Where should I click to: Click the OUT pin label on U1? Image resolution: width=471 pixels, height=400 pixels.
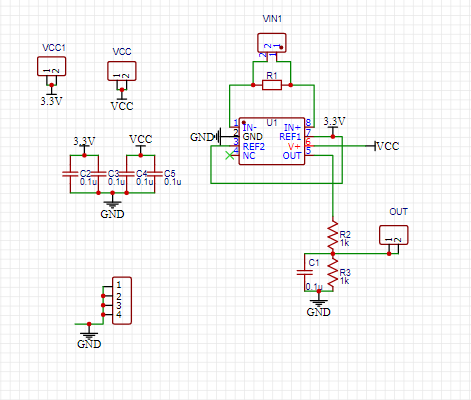click(x=292, y=156)
